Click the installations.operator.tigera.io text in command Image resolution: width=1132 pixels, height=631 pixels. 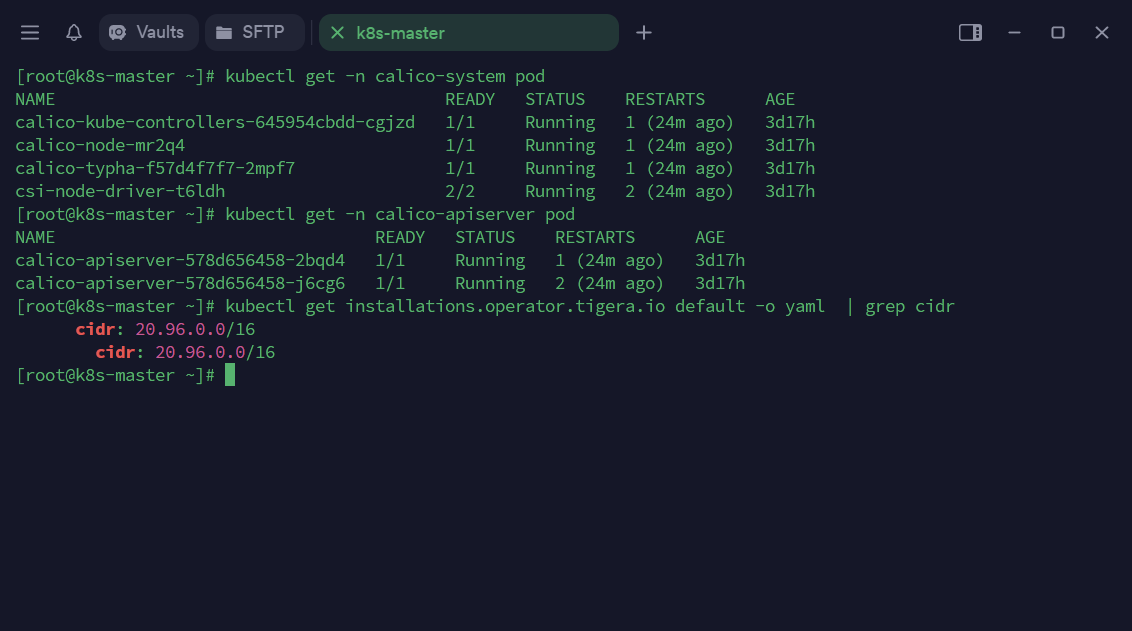click(x=505, y=306)
